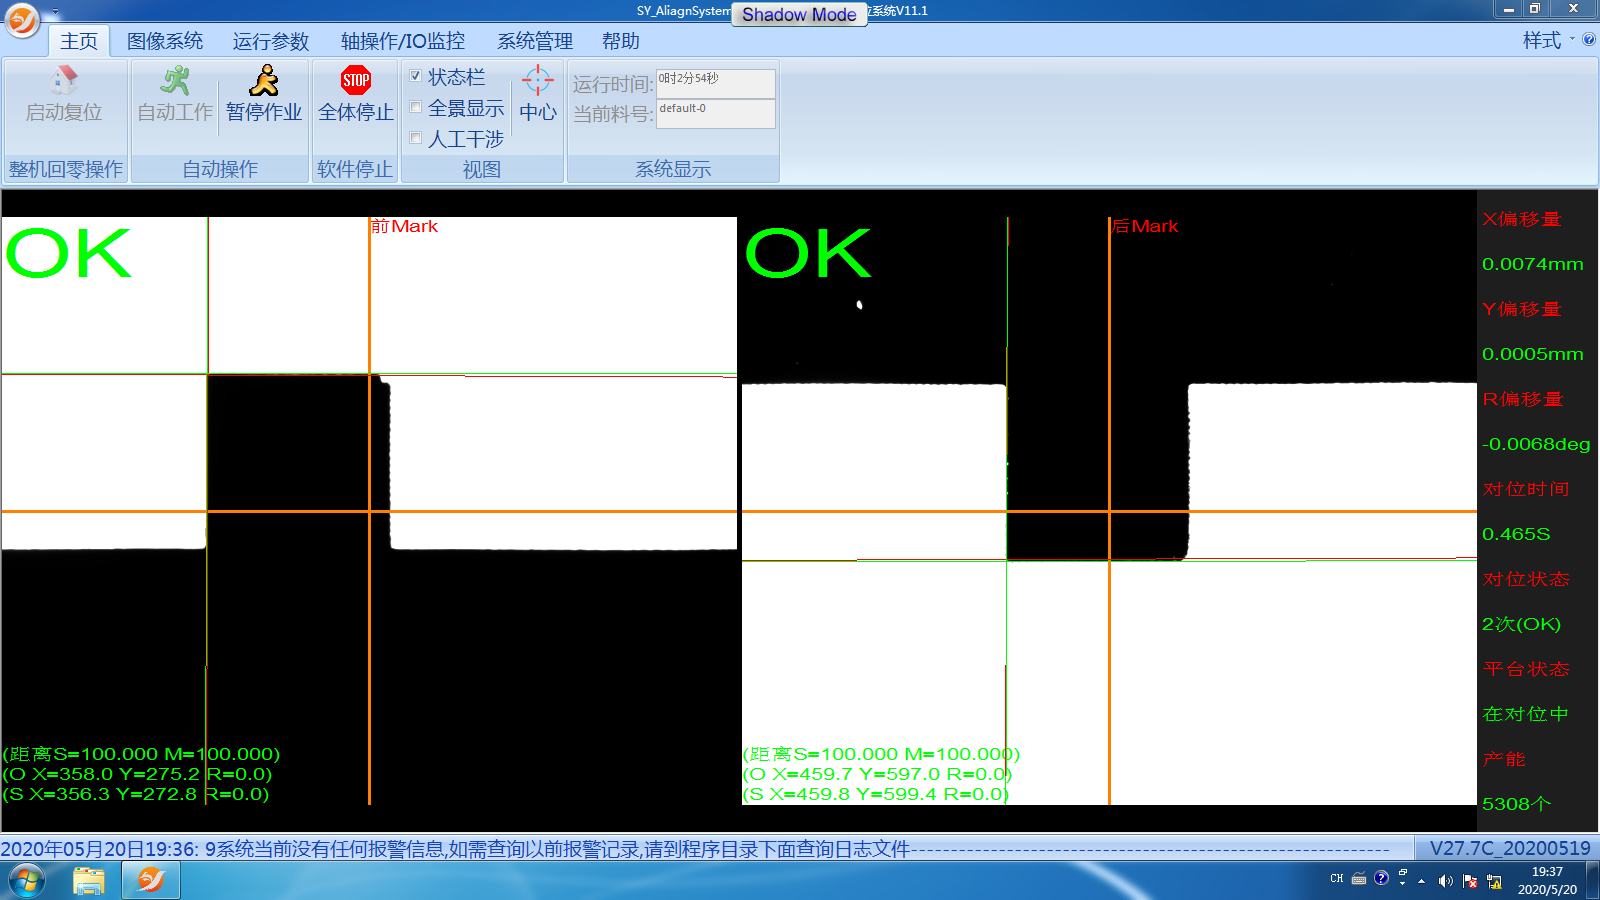Click the volume speaker tray icon
The width and height of the screenshot is (1600, 900).
[x=1445, y=881]
